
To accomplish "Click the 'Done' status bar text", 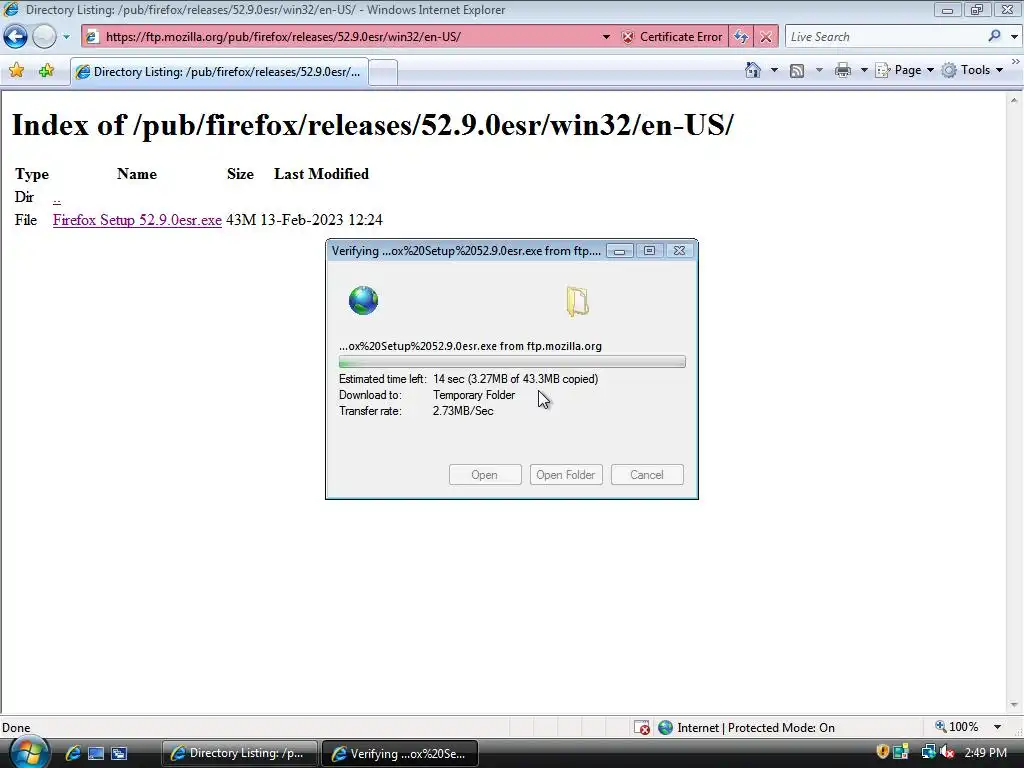I will 16,728.
